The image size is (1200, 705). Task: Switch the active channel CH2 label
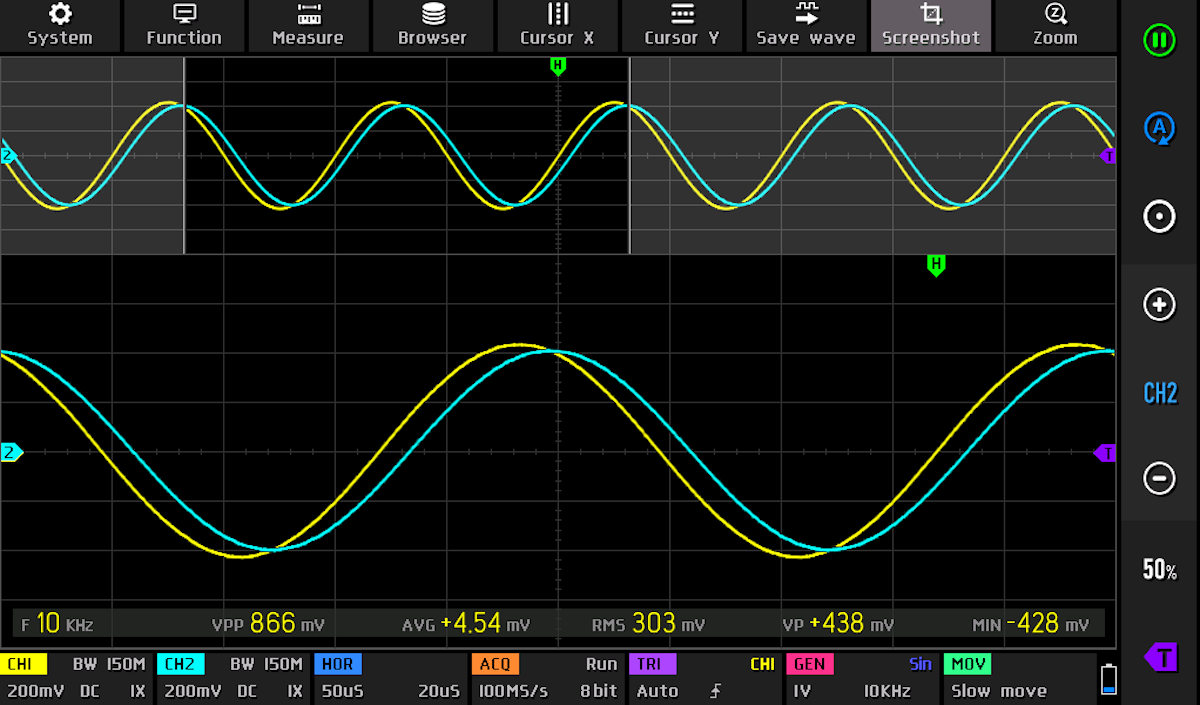pyautogui.click(x=1159, y=393)
